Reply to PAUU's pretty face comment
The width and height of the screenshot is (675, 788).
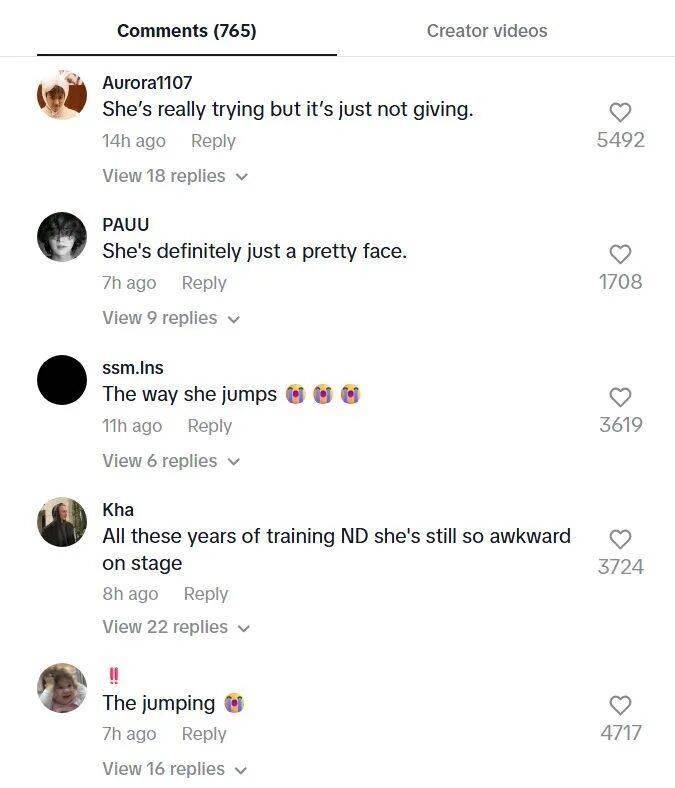[x=204, y=283]
